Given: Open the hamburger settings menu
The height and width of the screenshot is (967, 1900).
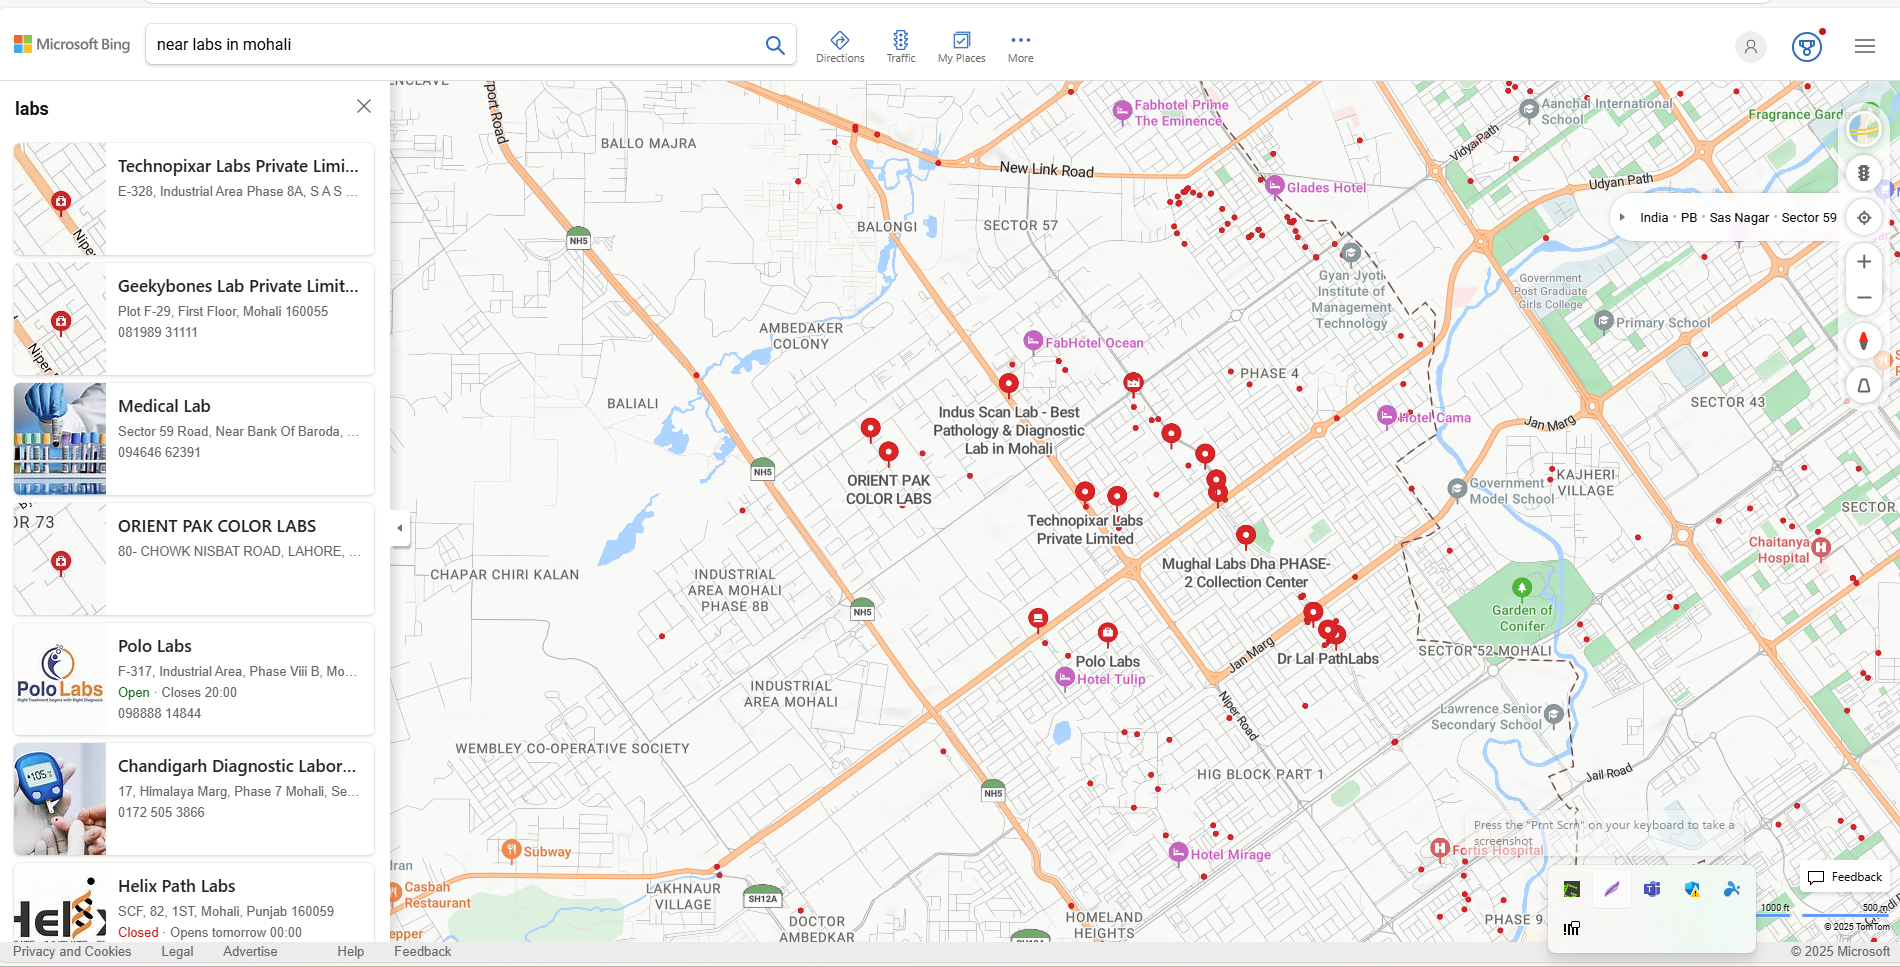Looking at the screenshot, I should pos(1865,46).
